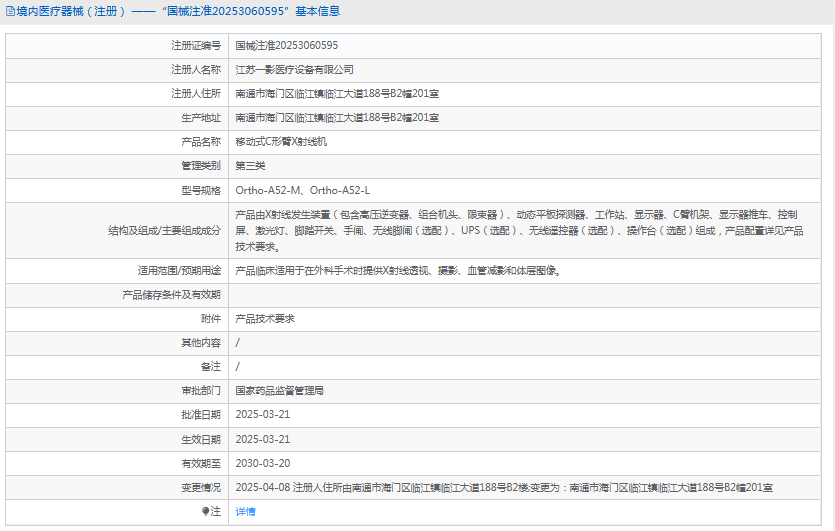Click the 其他内容 row label
The image size is (835, 531).
pyautogui.click(x=201, y=342)
